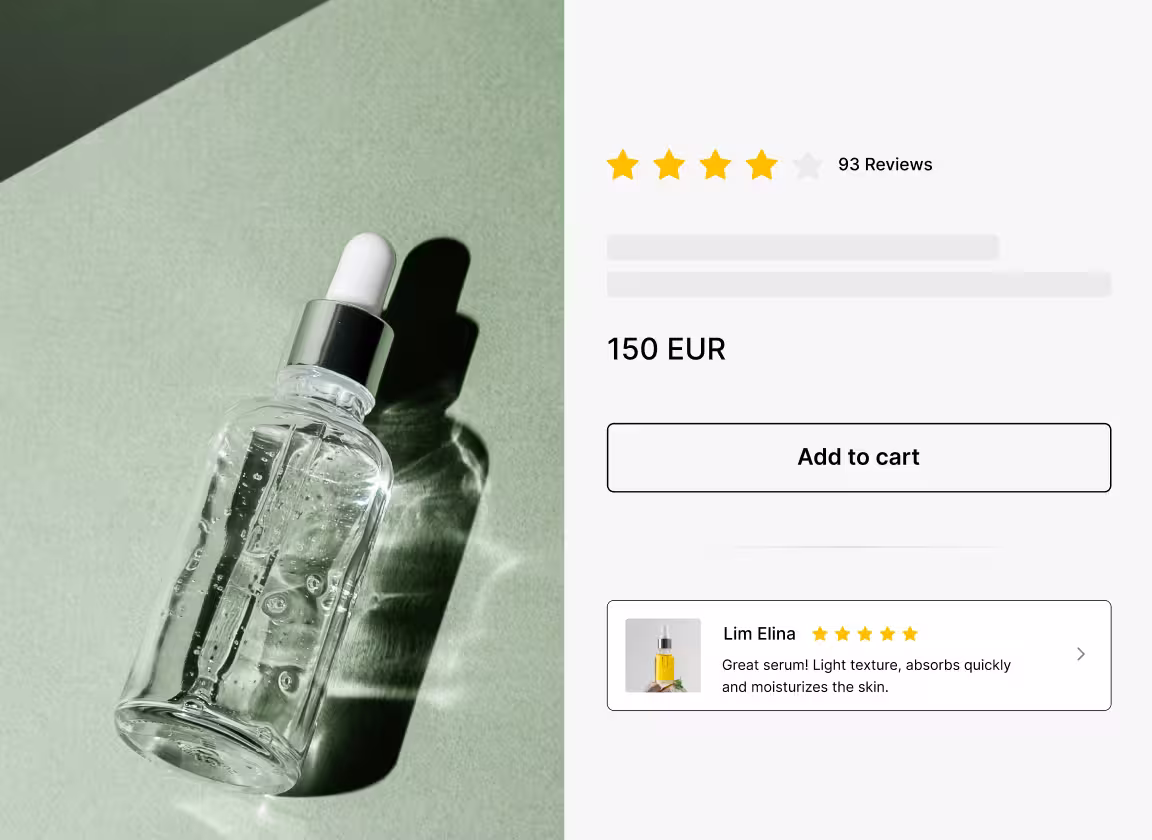Click the second star of product rating
Screen dimensions: 1152x840
click(x=669, y=165)
